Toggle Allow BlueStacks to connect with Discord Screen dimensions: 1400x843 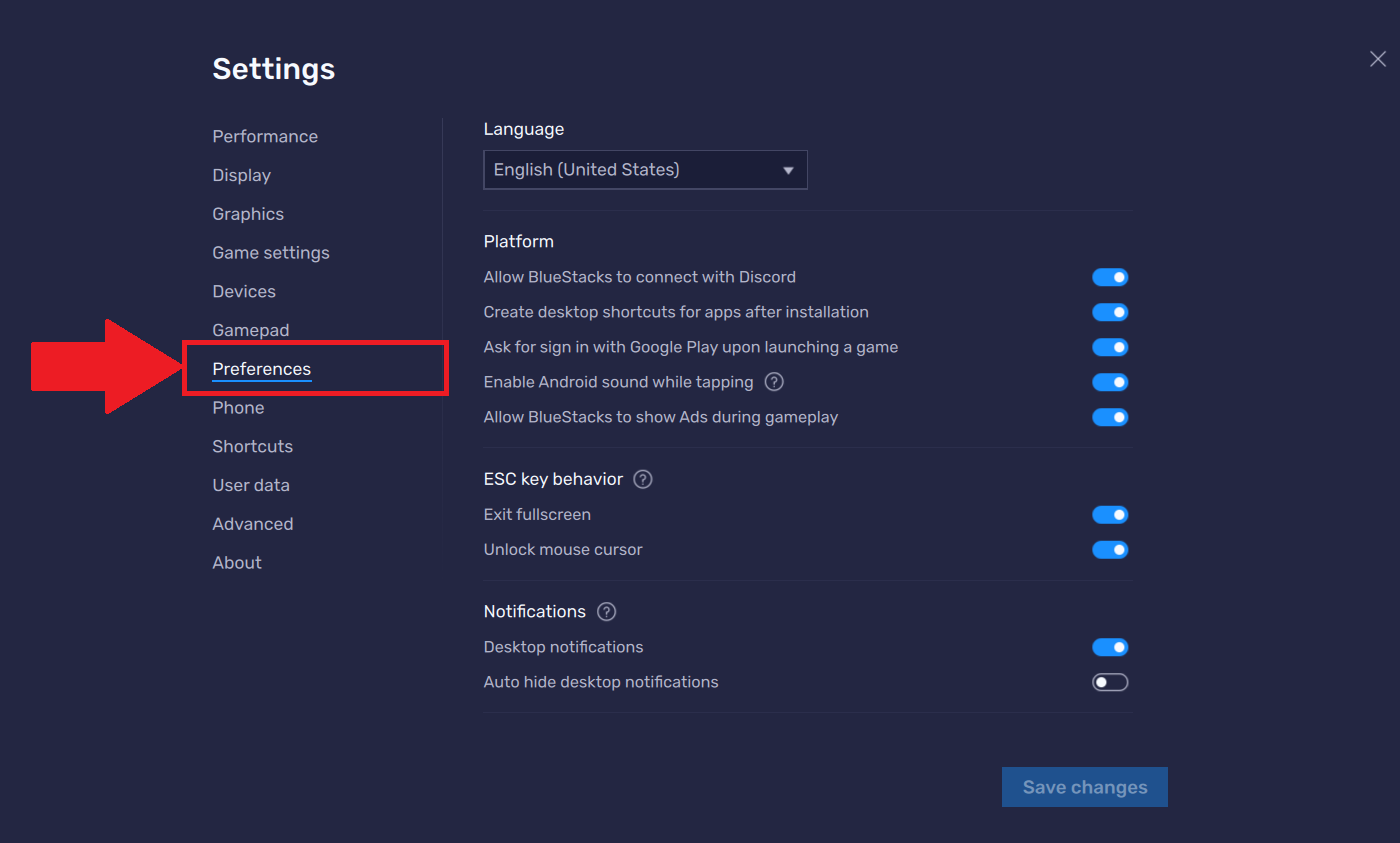[1110, 277]
